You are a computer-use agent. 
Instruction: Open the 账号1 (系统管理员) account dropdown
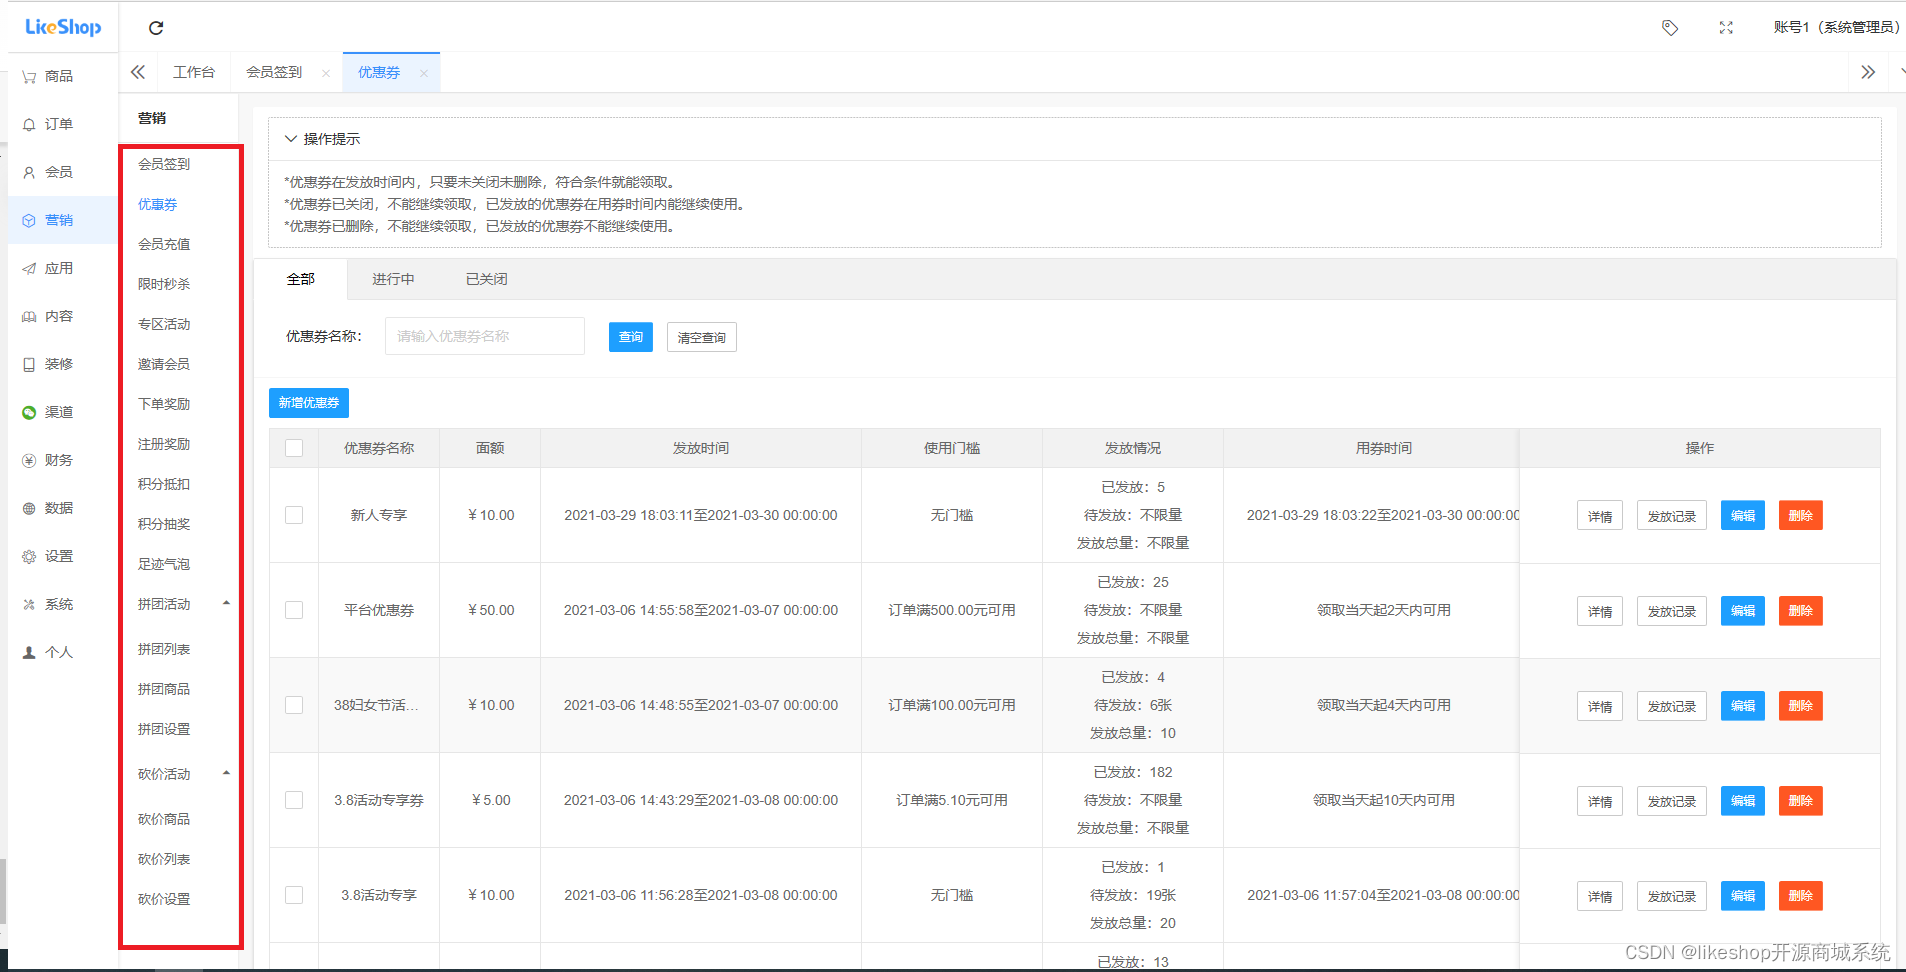1836,28
